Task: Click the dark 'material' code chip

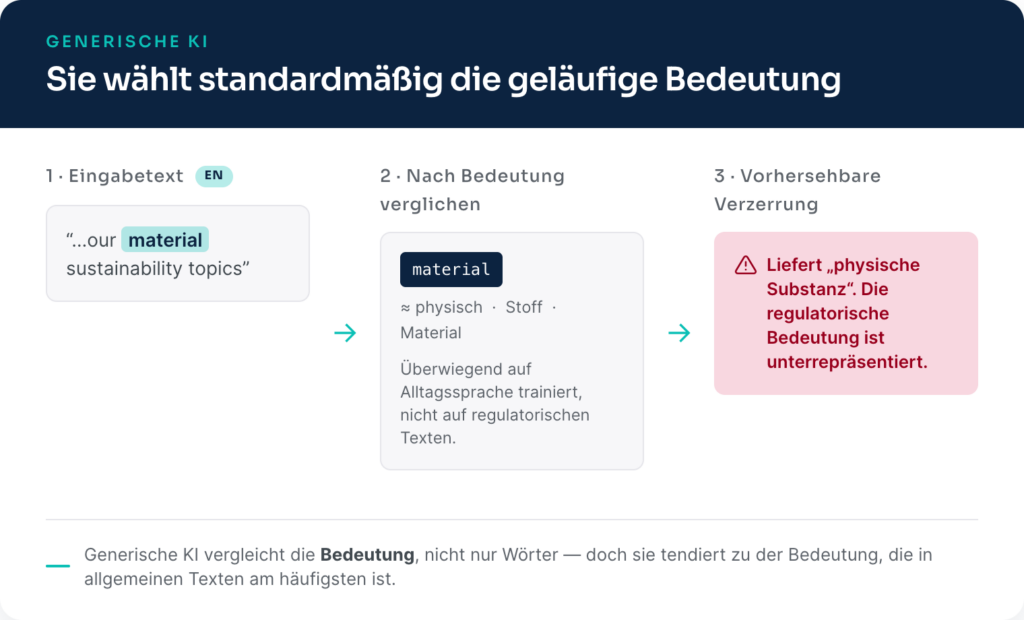Action: click(451, 269)
